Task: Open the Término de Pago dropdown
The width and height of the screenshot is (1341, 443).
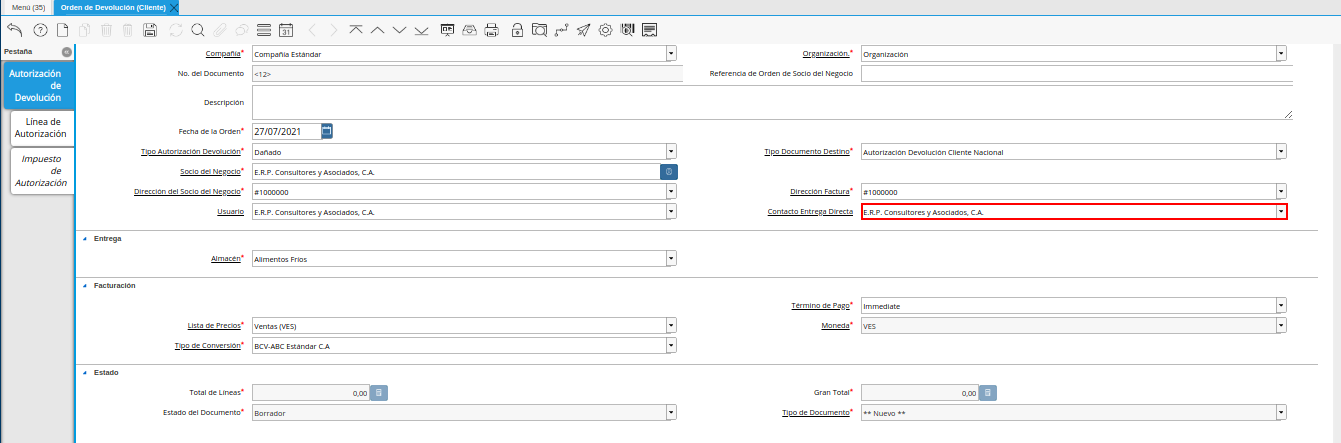Action: (x=1281, y=306)
